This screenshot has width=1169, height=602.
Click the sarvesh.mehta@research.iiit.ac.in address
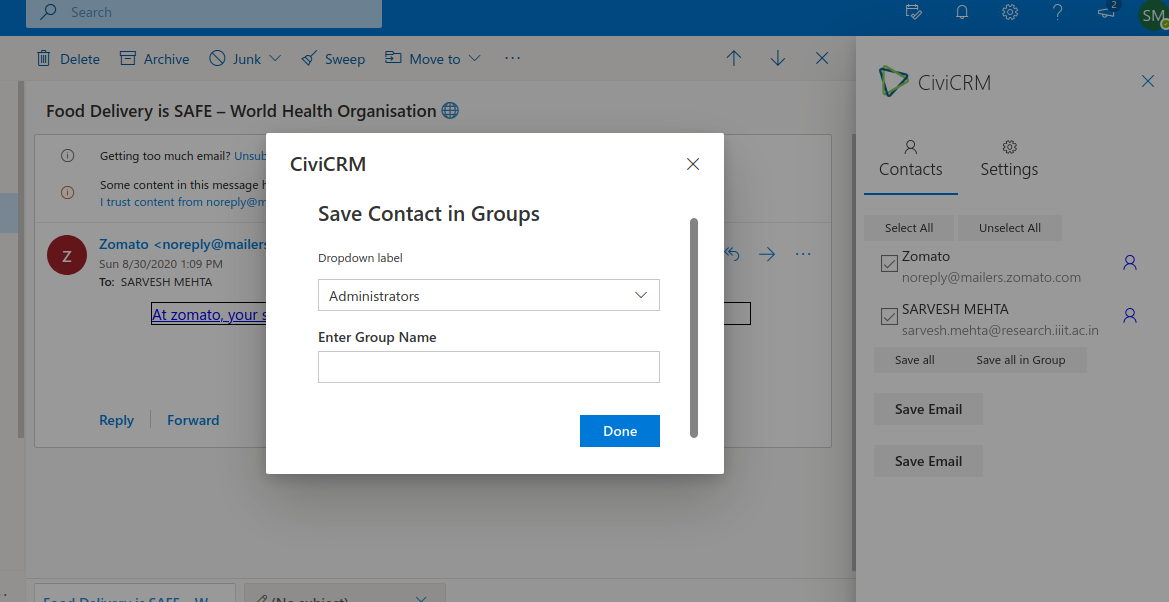tap(1000, 330)
